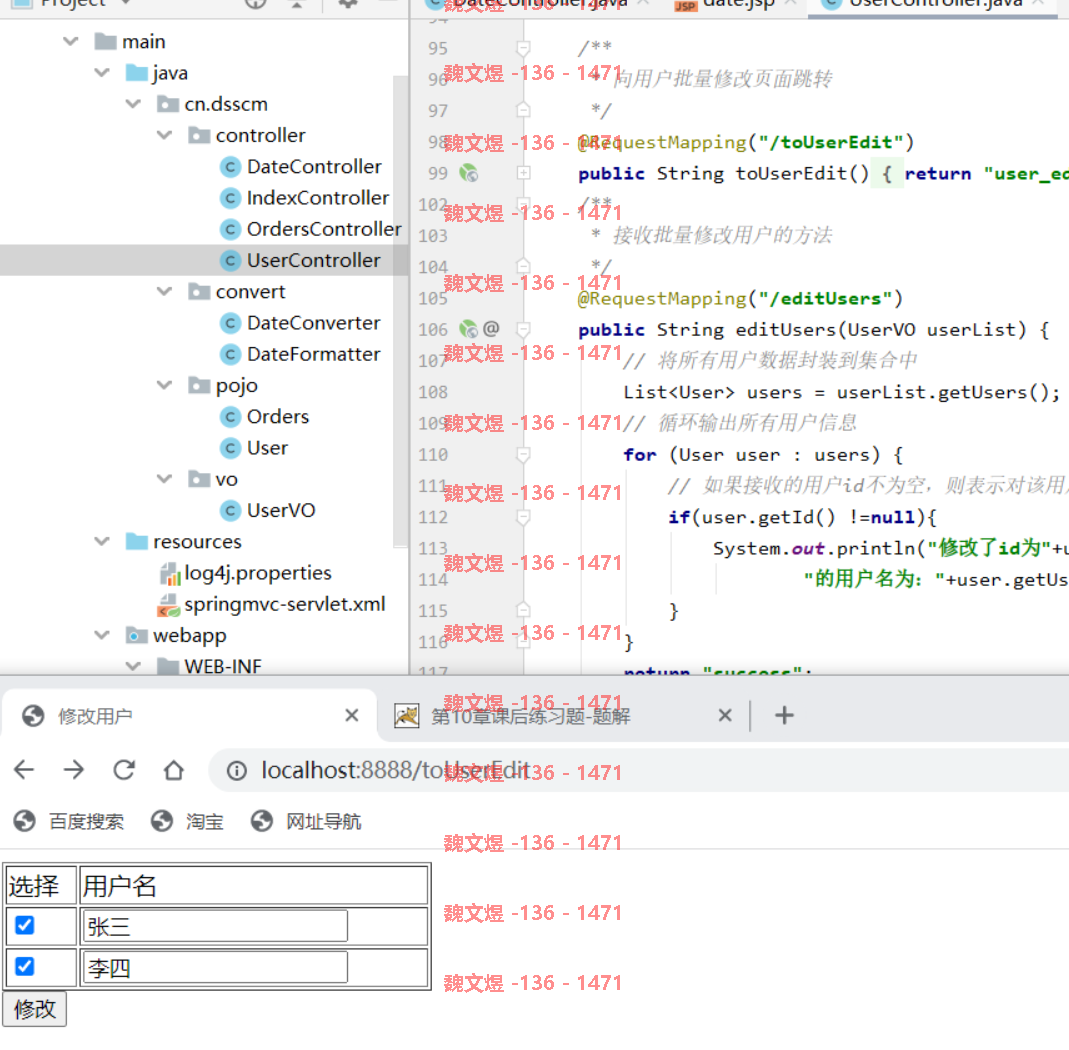Collapse the convert package

(x=165, y=292)
